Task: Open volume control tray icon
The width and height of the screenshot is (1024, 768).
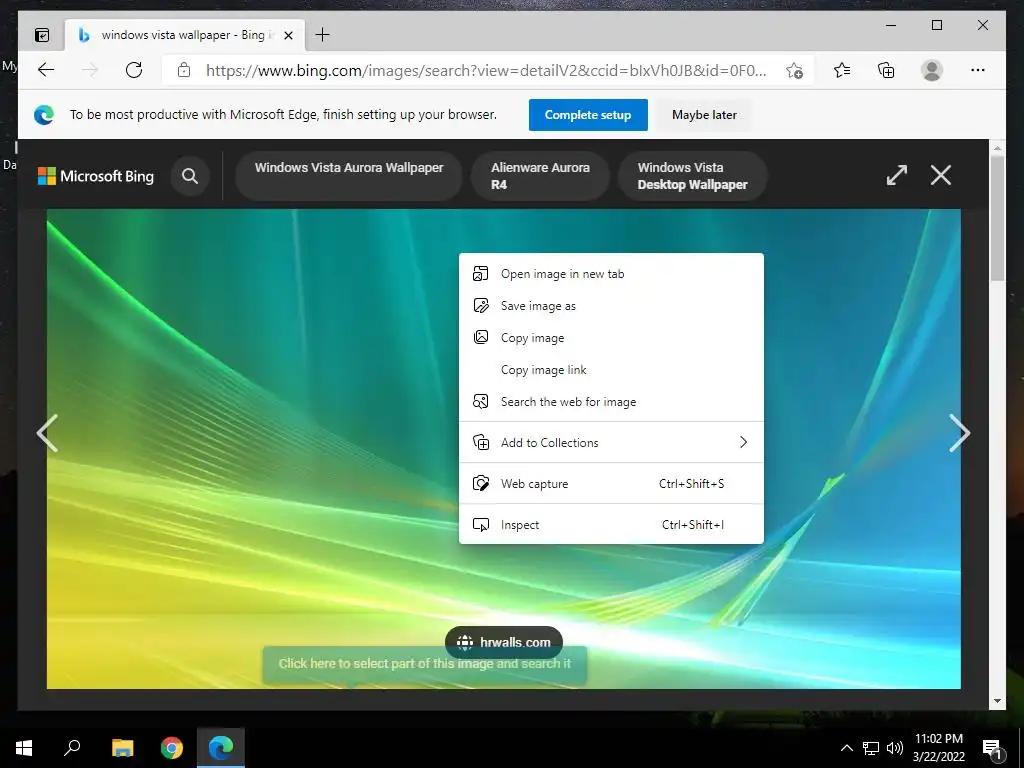Action: click(x=895, y=748)
